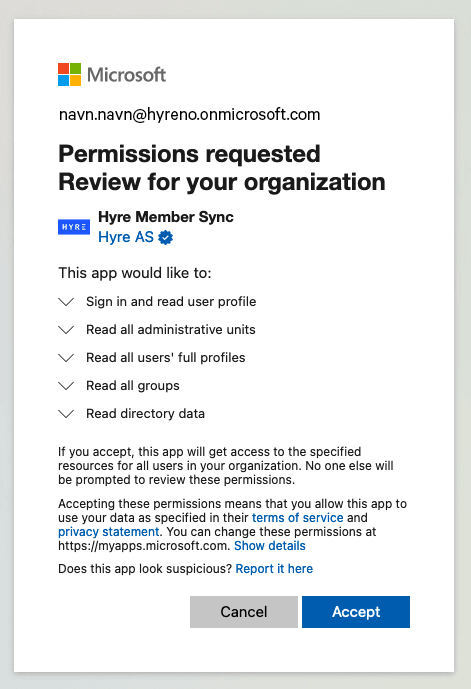The height and width of the screenshot is (689, 471).
Task: Click the Accept button
Action: [356, 612]
